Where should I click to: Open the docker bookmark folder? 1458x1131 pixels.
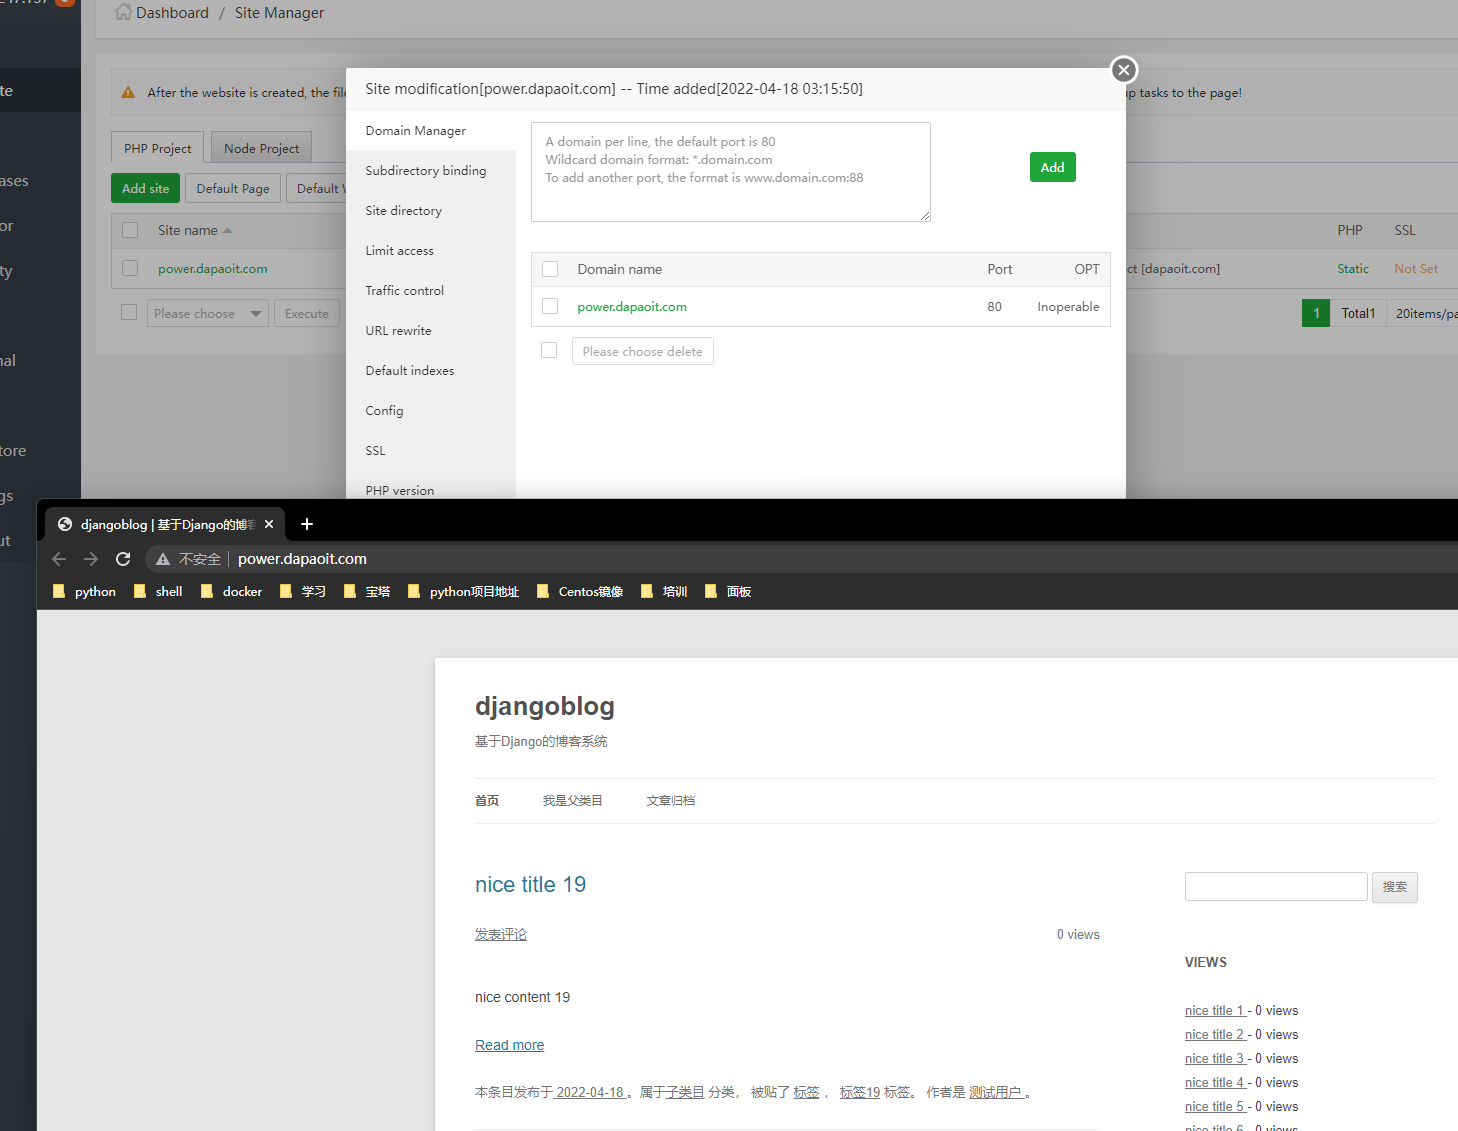pos(231,592)
